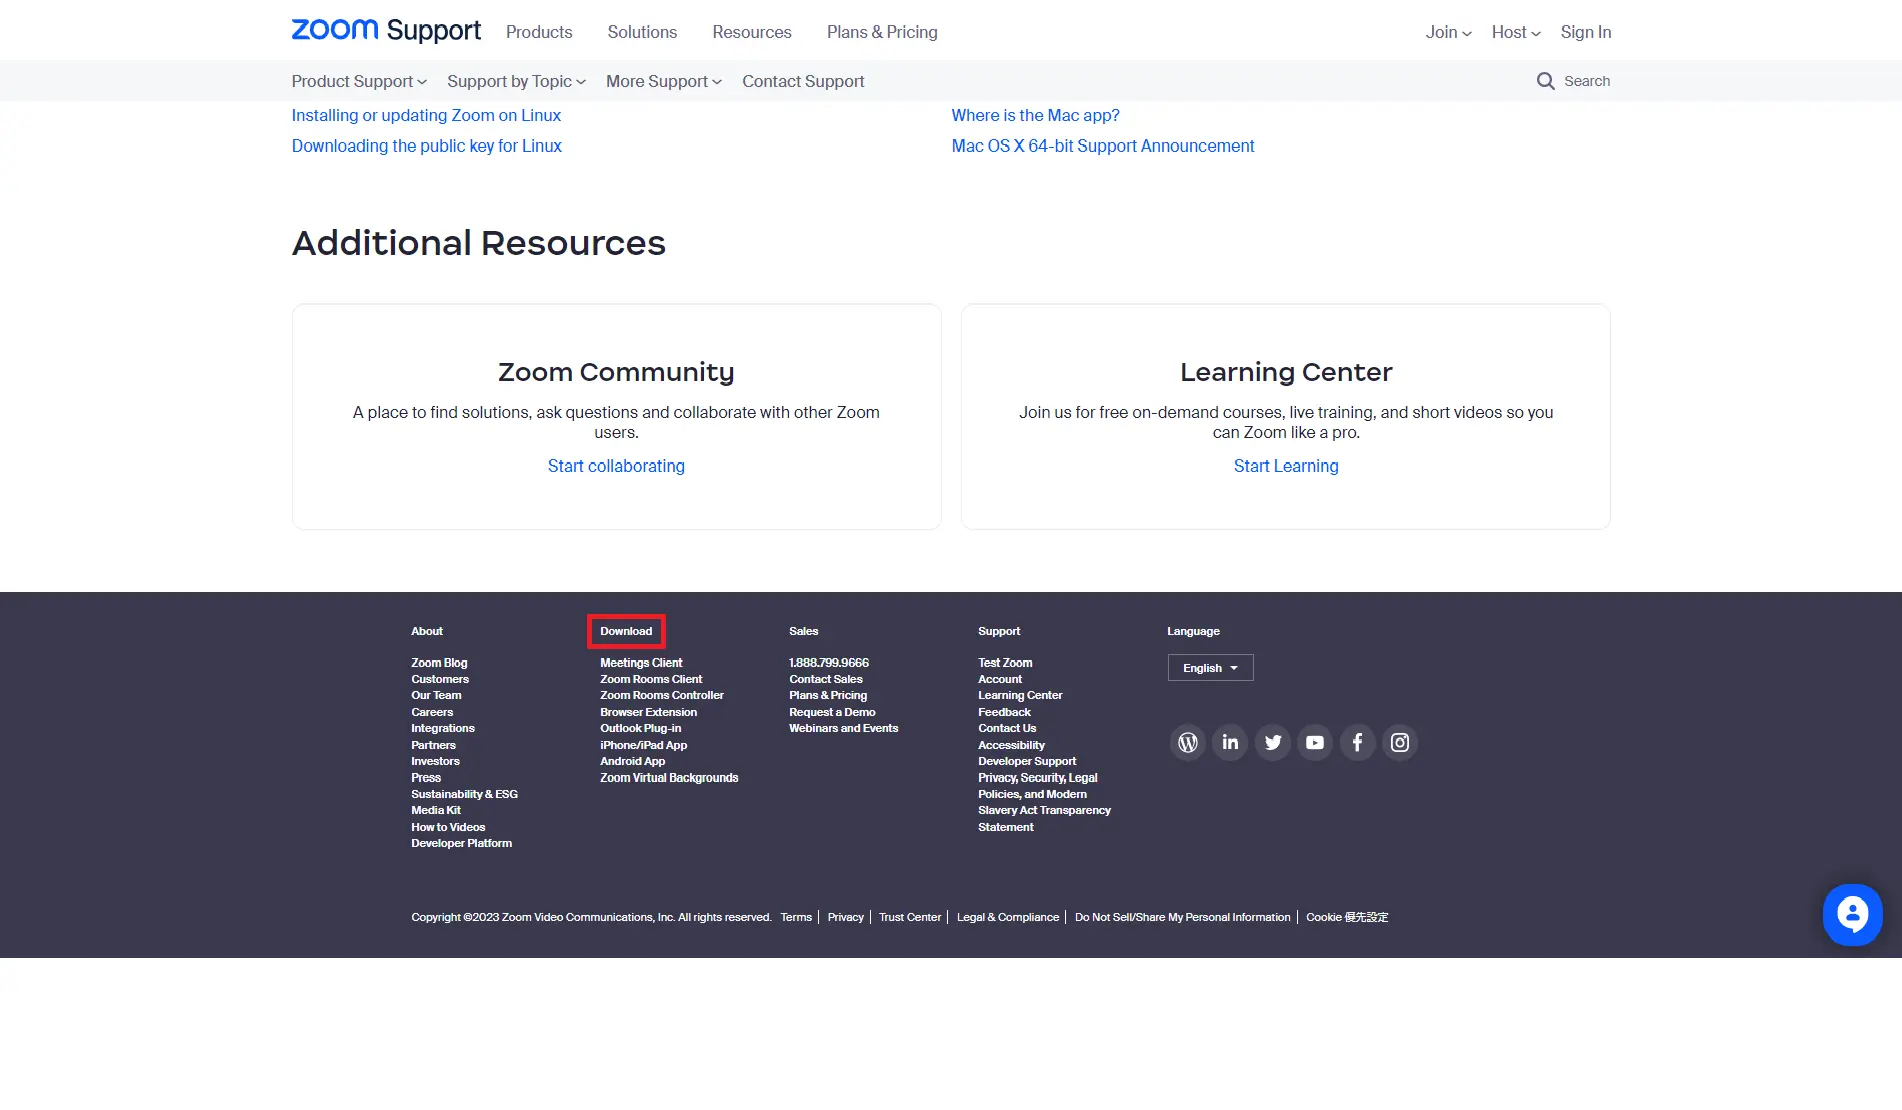
Task: Click Start Learning link
Action: [x=1286, y=466]
